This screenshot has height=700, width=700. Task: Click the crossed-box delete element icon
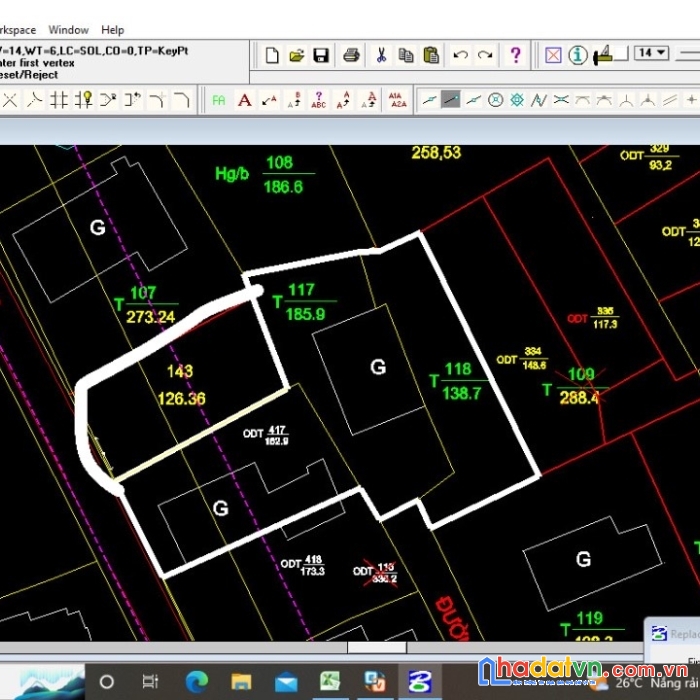pyautogui.click(x=553, y=55)
